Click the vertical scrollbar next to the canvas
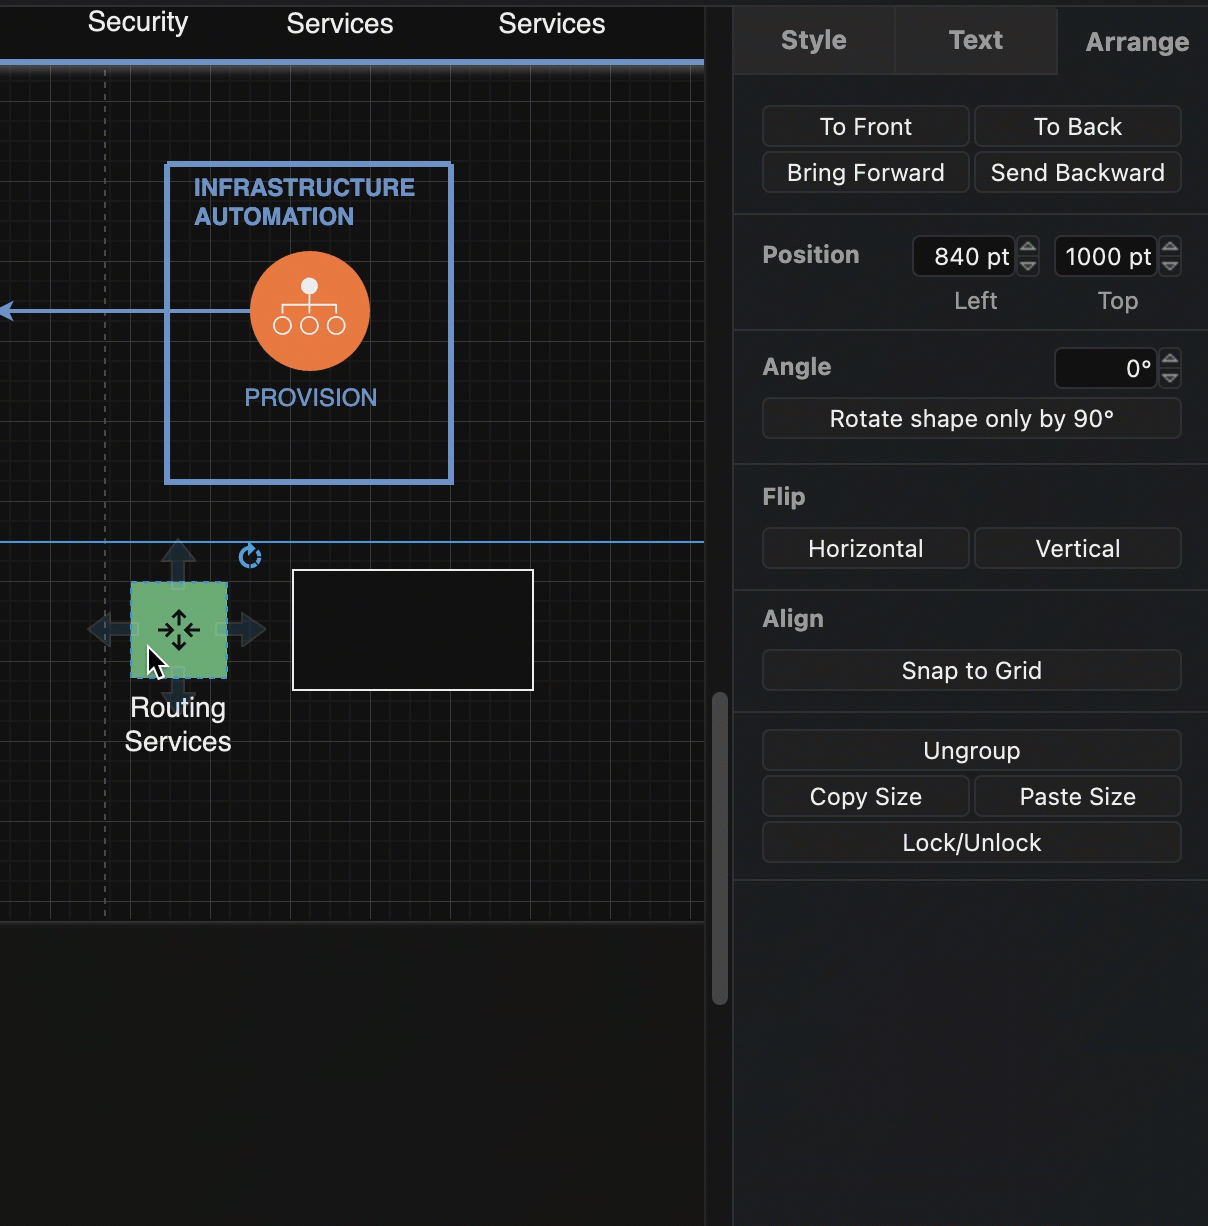This screenshot has height=1226, width=1208. click(x=718, y=845)
